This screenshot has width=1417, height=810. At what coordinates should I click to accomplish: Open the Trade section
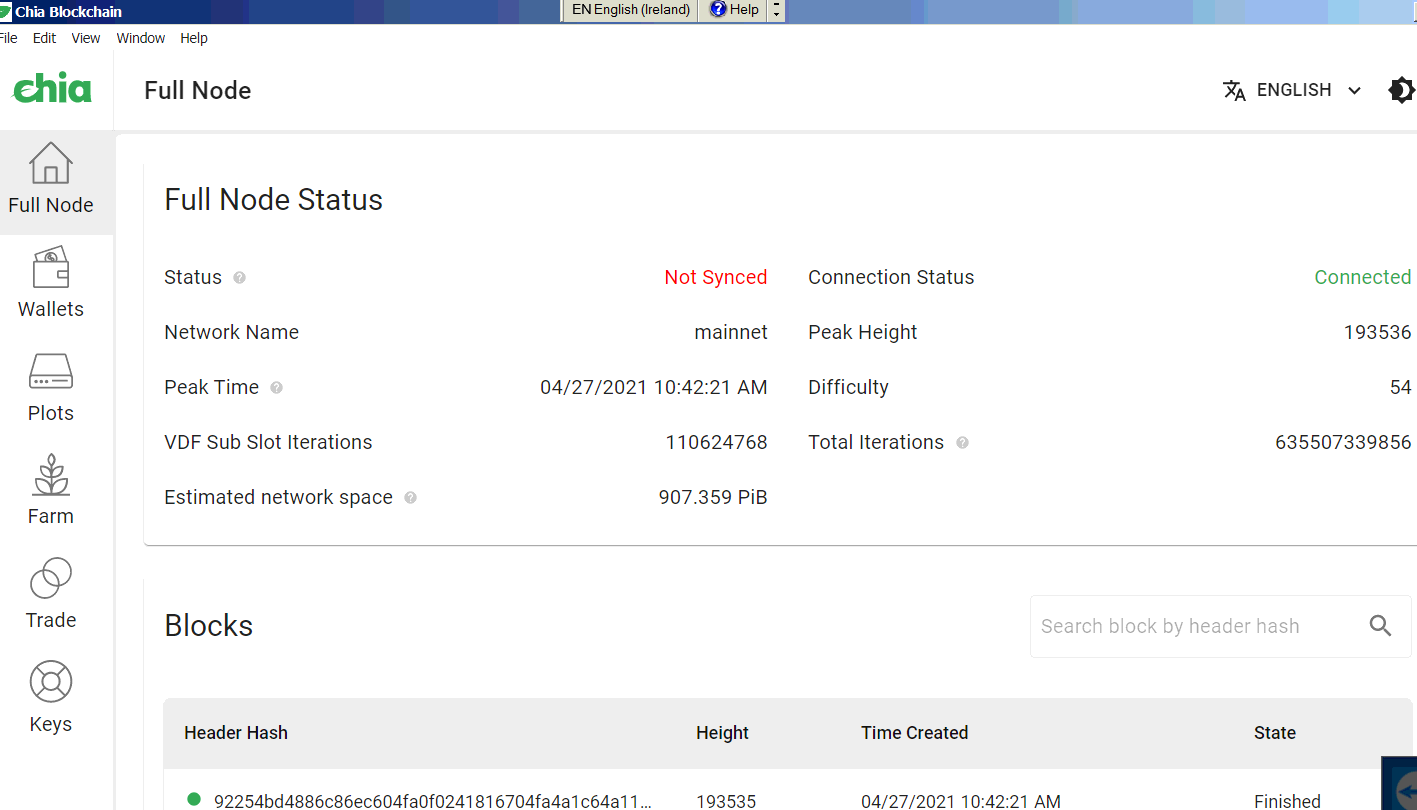coord(51,595)
